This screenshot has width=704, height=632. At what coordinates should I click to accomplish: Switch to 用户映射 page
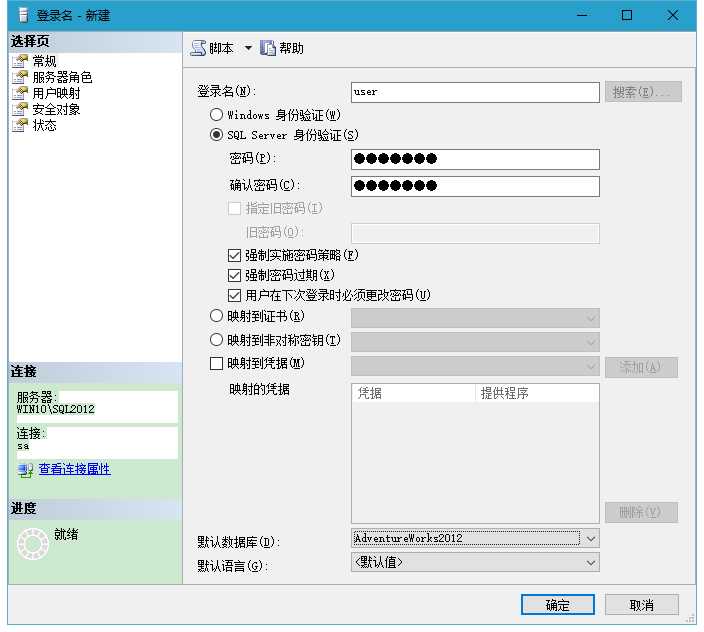coord(57,93)
